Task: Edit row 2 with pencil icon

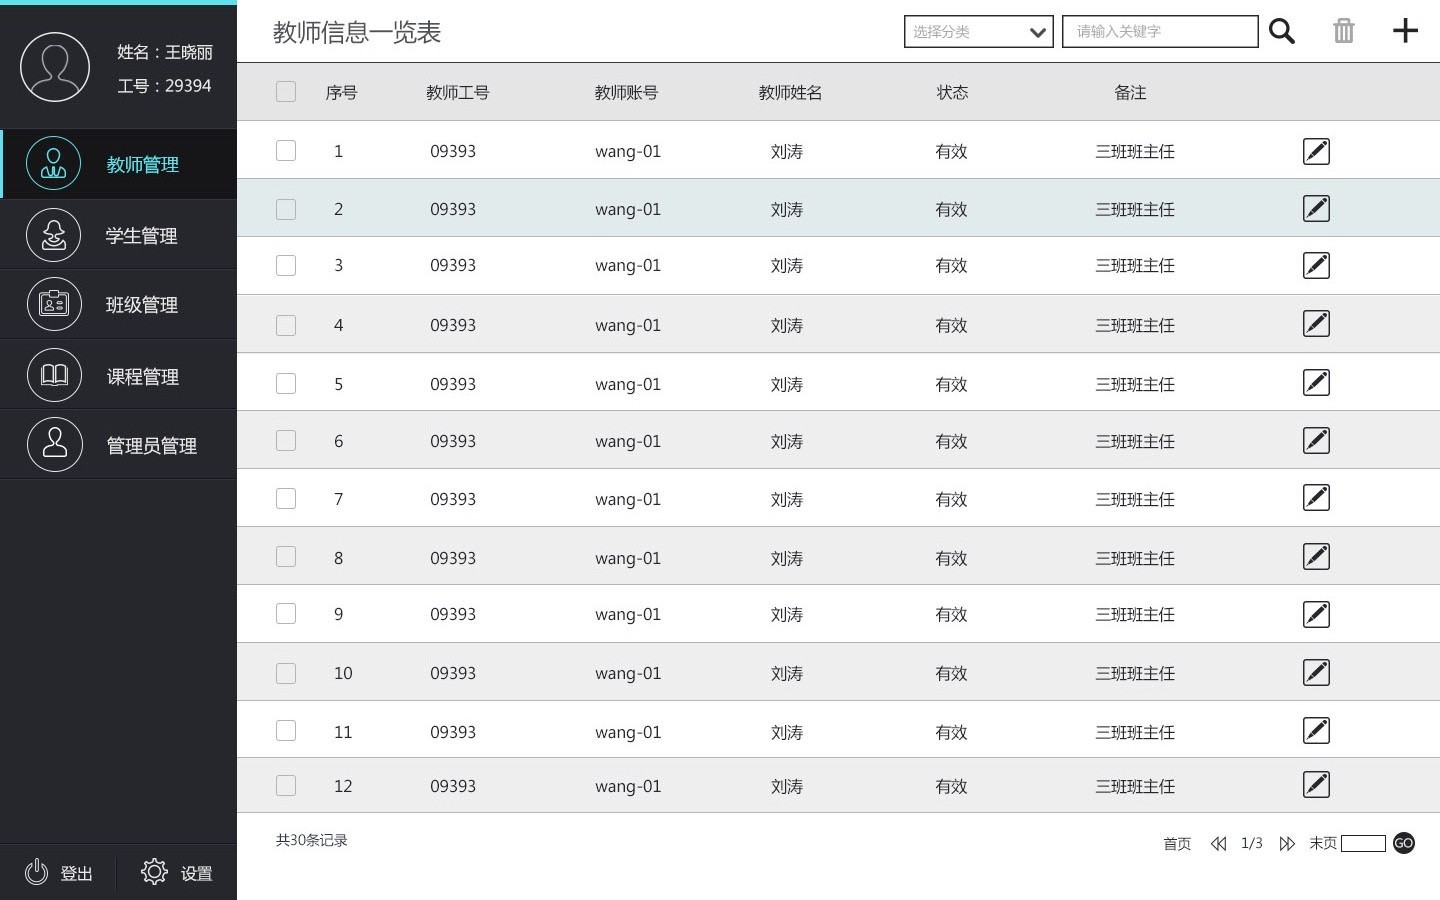Action: click(x=1316, y=208)
